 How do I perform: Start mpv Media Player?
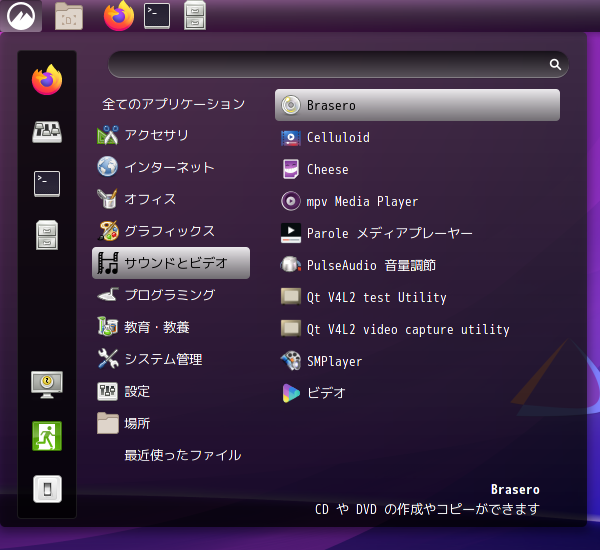[x=417, y=201]
